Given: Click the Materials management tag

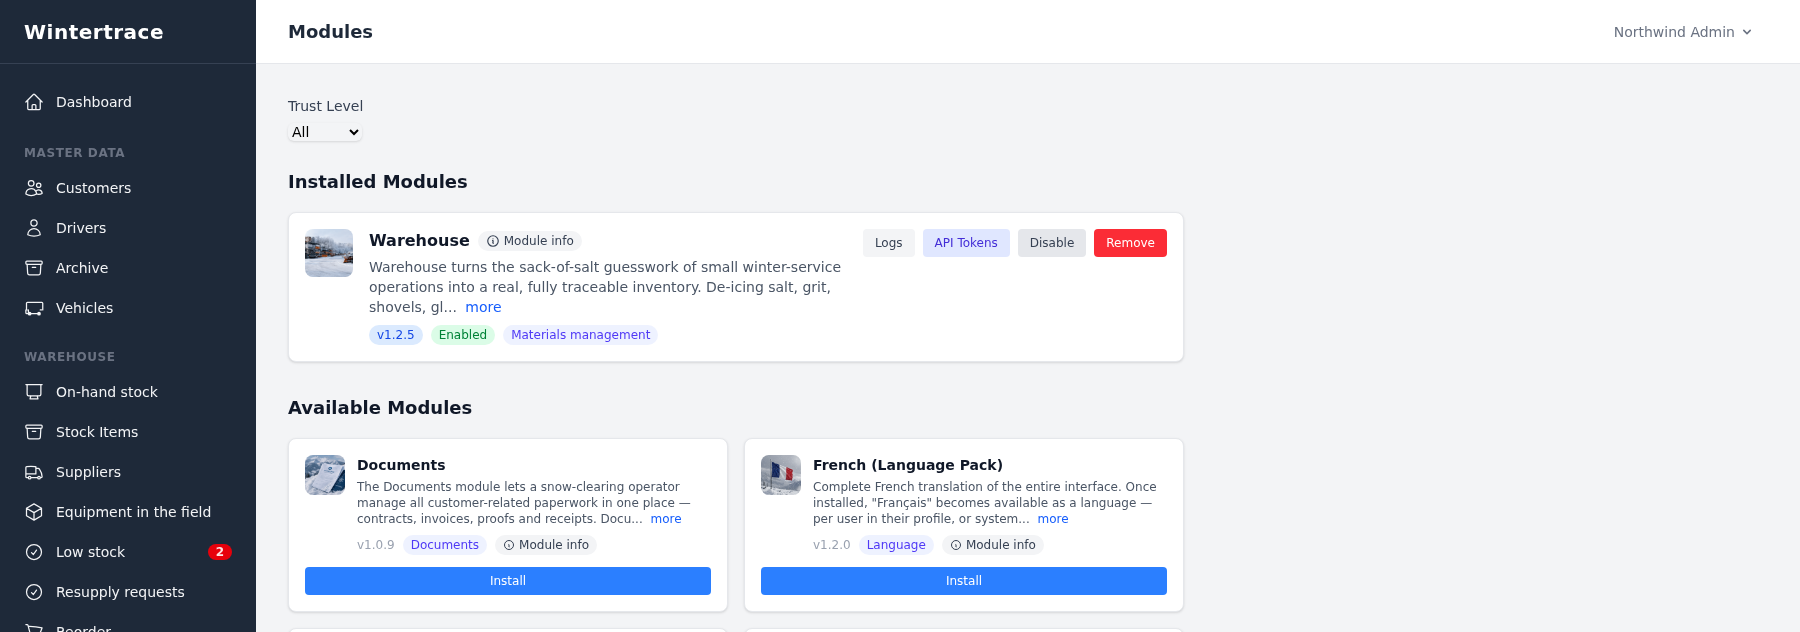Looking at the screenshot, I should coord(580,335).
